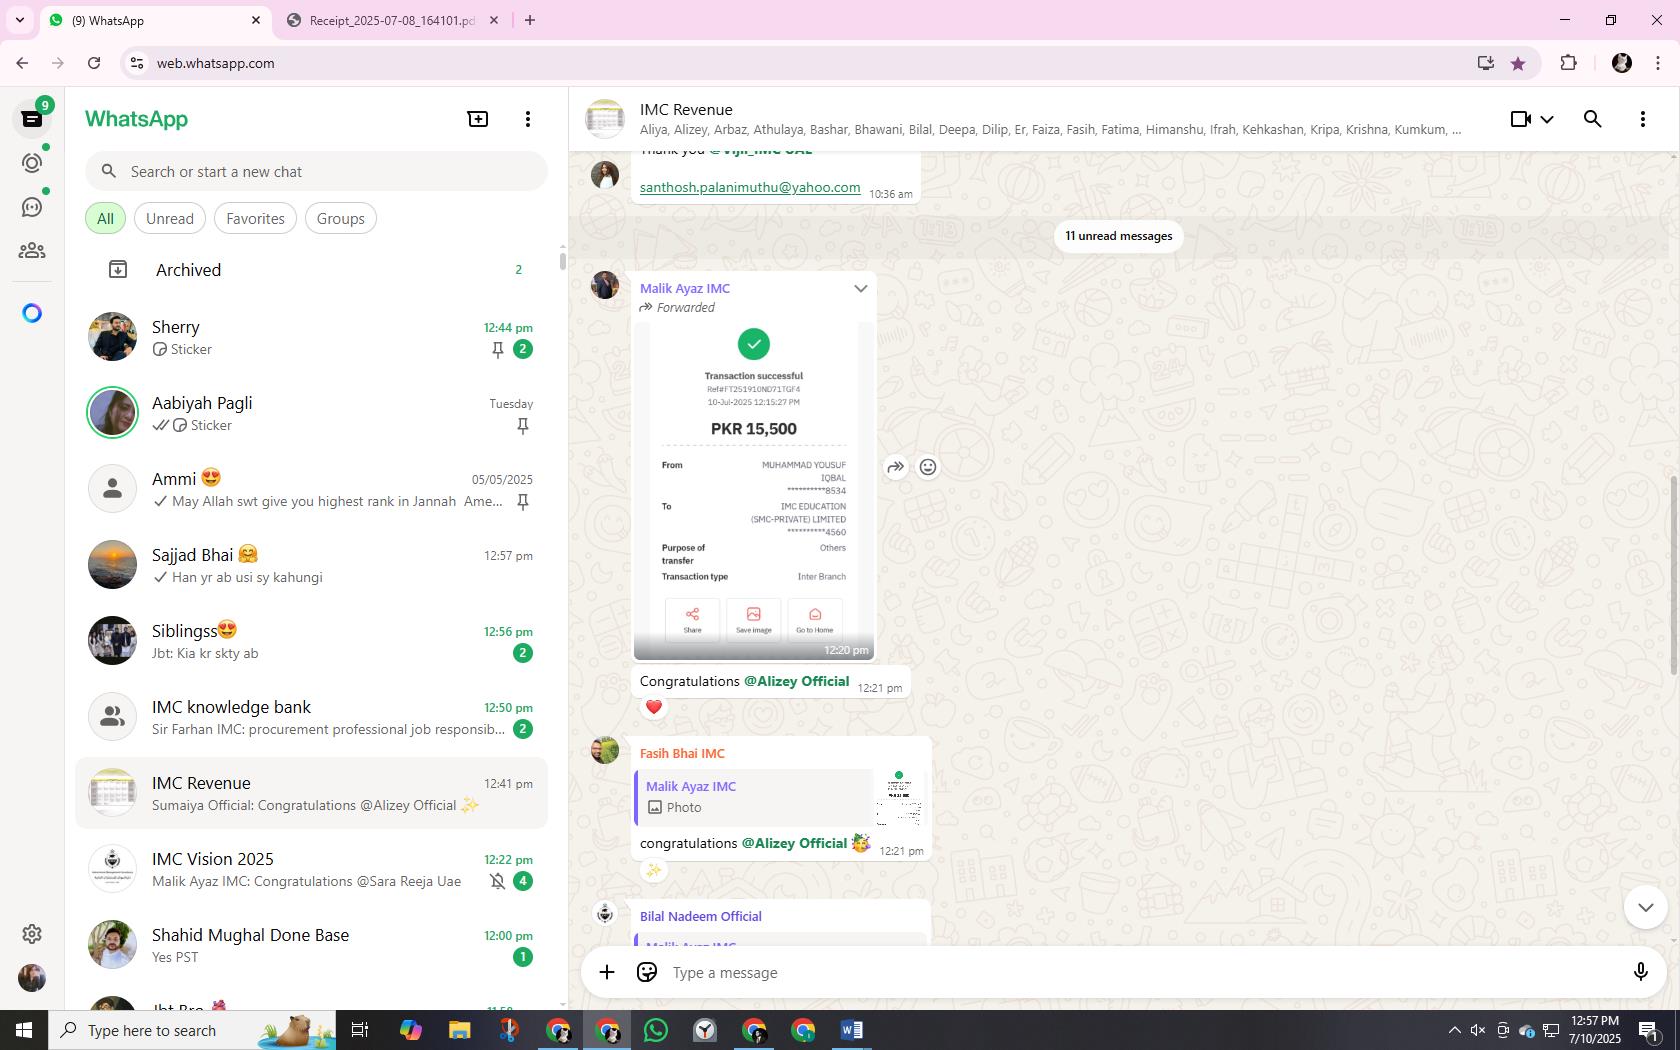1680x1050 pixels.
Task: Open browser Extensions puzzle icon
Action: pos(1568,63)
